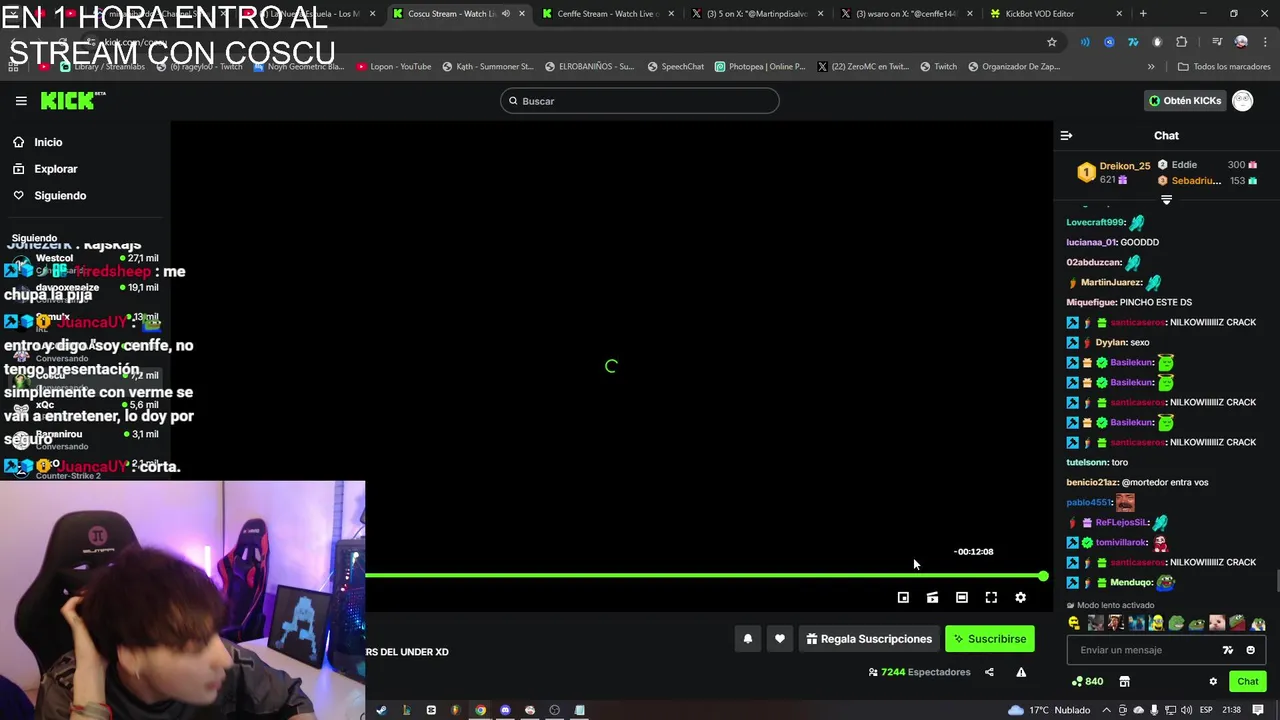Enter fullscreen on the video player
This screenshot has height=720, width=1280.
(x=991, y=598)
